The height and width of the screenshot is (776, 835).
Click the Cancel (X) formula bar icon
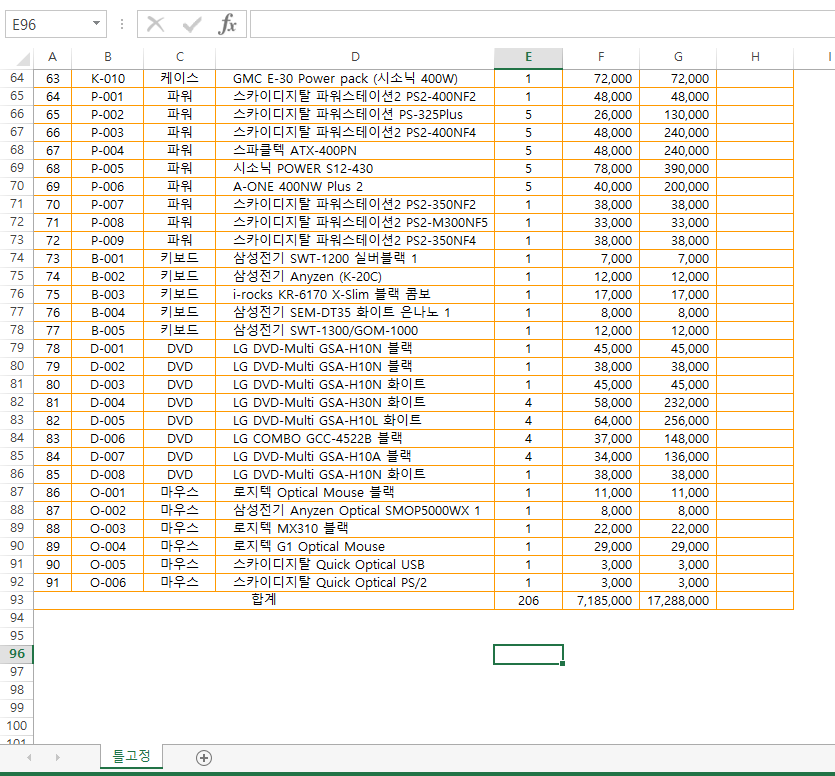click(x=155, y=24)
